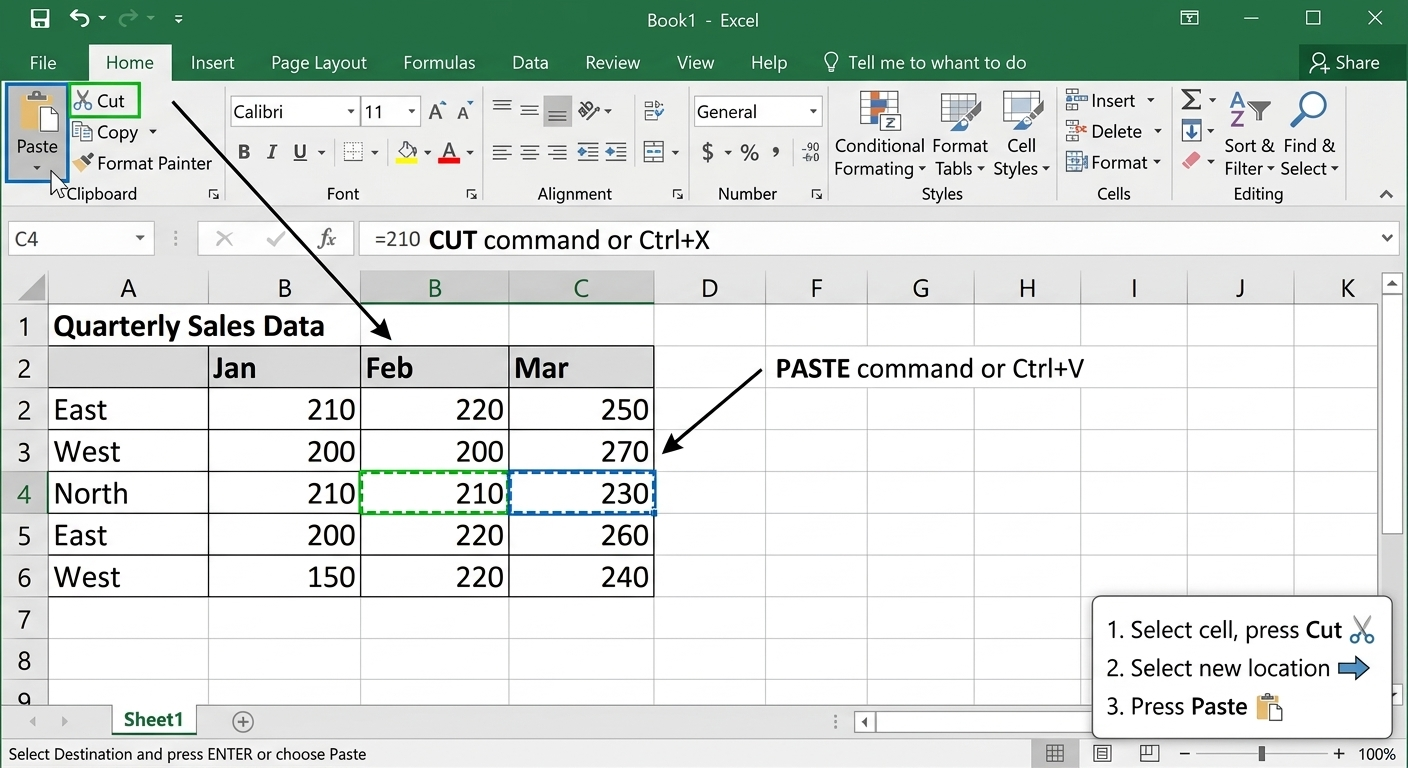Viewport: 1408px width, 768px height.
Task: Add a new sheet with plus icon
Action: [242, 721]
